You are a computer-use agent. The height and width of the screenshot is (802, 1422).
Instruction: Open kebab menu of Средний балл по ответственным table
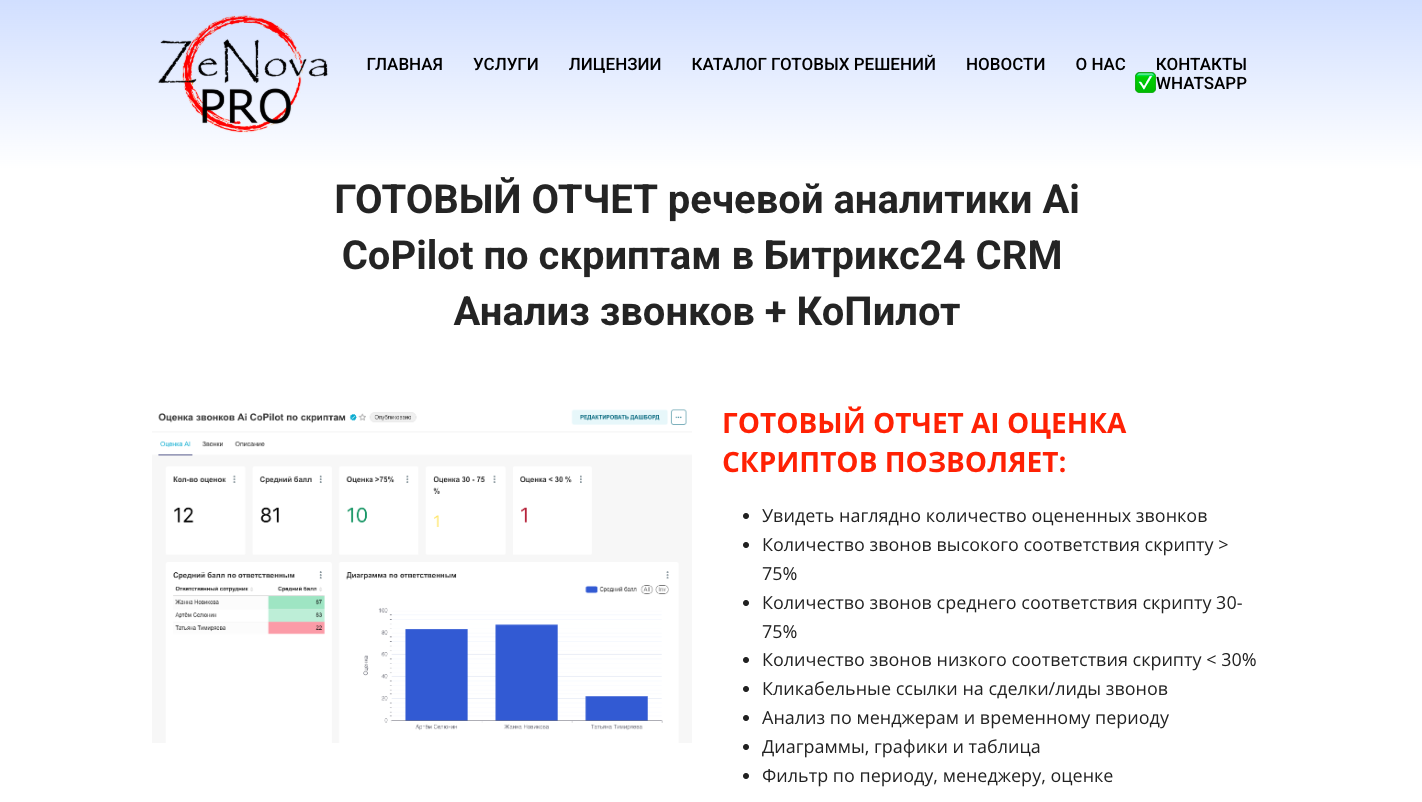point(321,575)
